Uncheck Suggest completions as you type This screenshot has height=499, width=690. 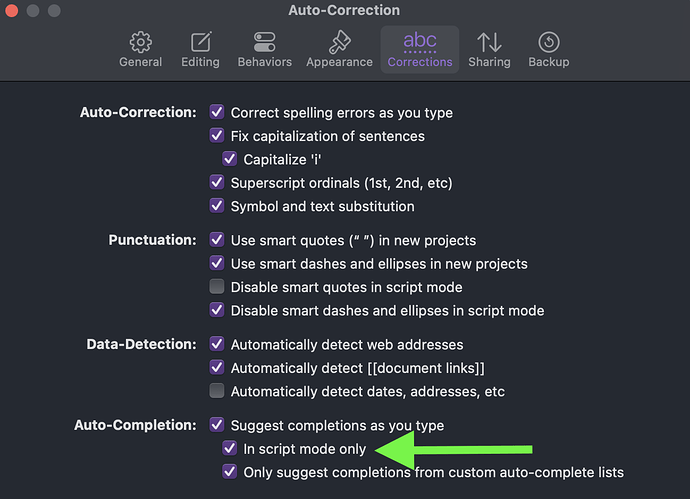217,425
